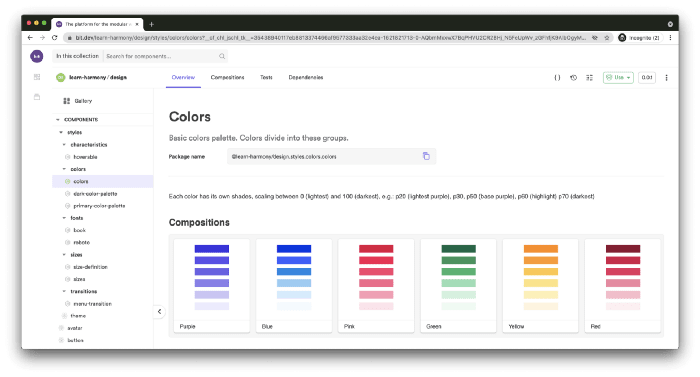Select the primary-color-palette component
This screenshot has width=700, height=377.
(x=99, y=206)
